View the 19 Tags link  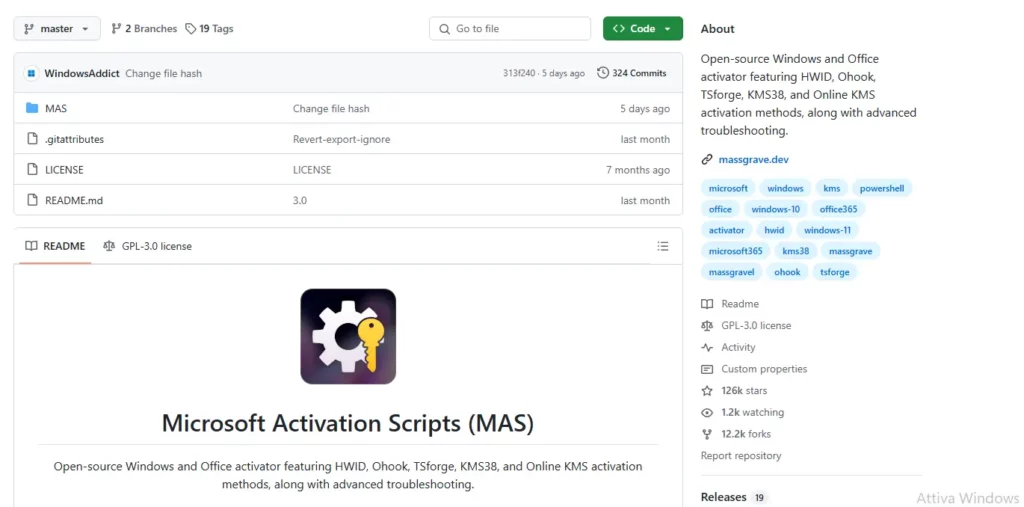pos(209,29)
